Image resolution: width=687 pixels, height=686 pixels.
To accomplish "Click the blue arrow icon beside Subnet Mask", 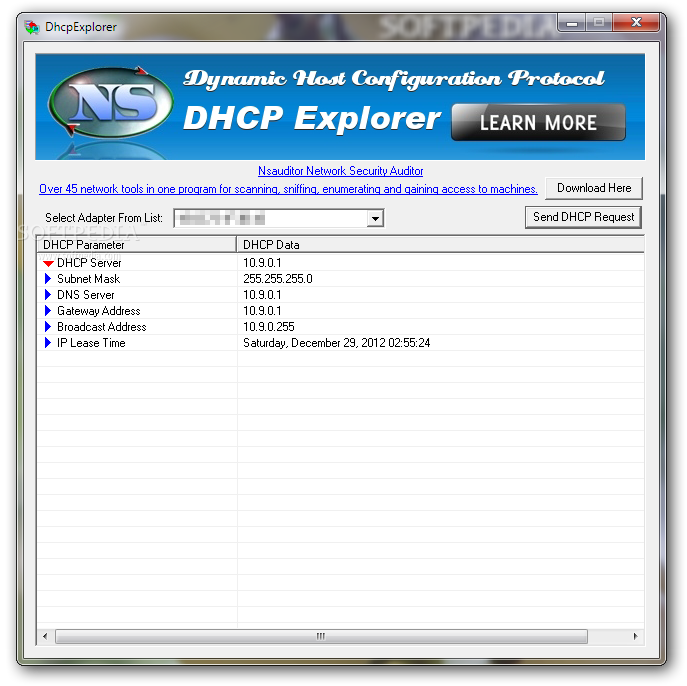I will click(x=48, y=279).
